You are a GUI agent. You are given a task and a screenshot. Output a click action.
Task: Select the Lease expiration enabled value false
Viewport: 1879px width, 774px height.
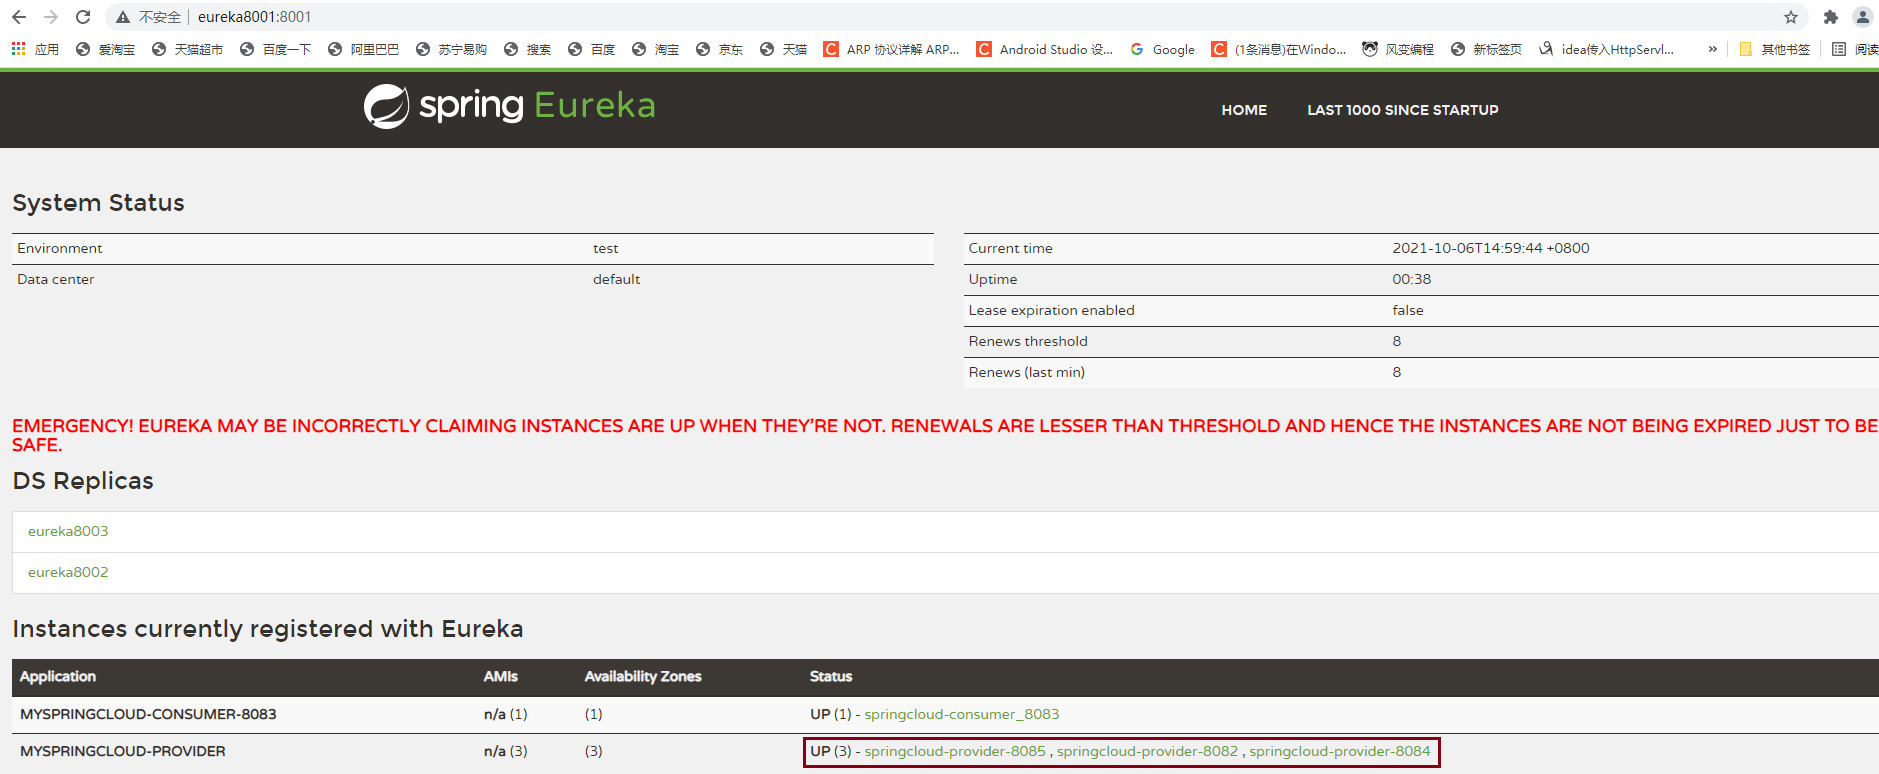coord(1407,310)
